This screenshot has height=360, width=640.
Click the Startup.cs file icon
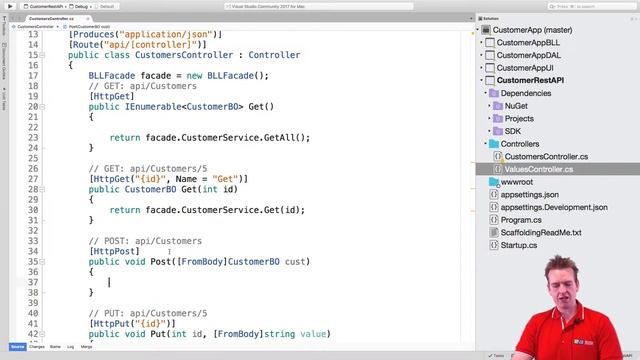494,245
